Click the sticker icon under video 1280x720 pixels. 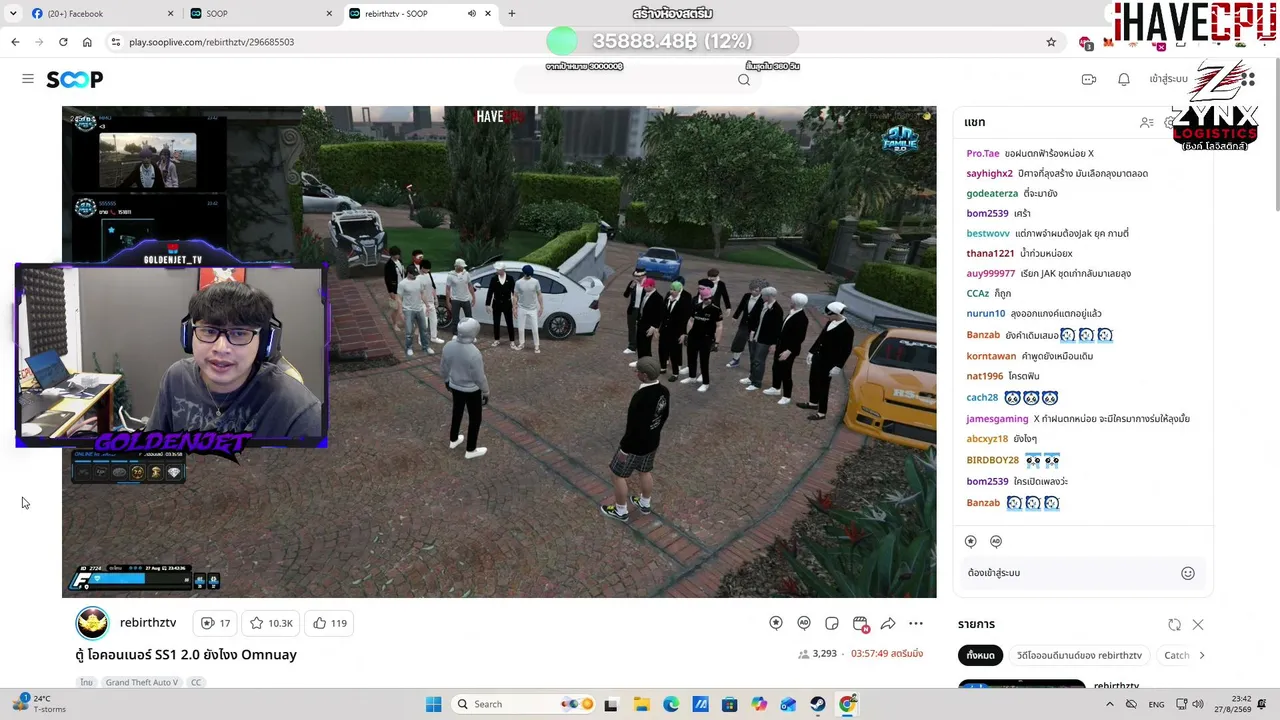[x=832, y=623]
